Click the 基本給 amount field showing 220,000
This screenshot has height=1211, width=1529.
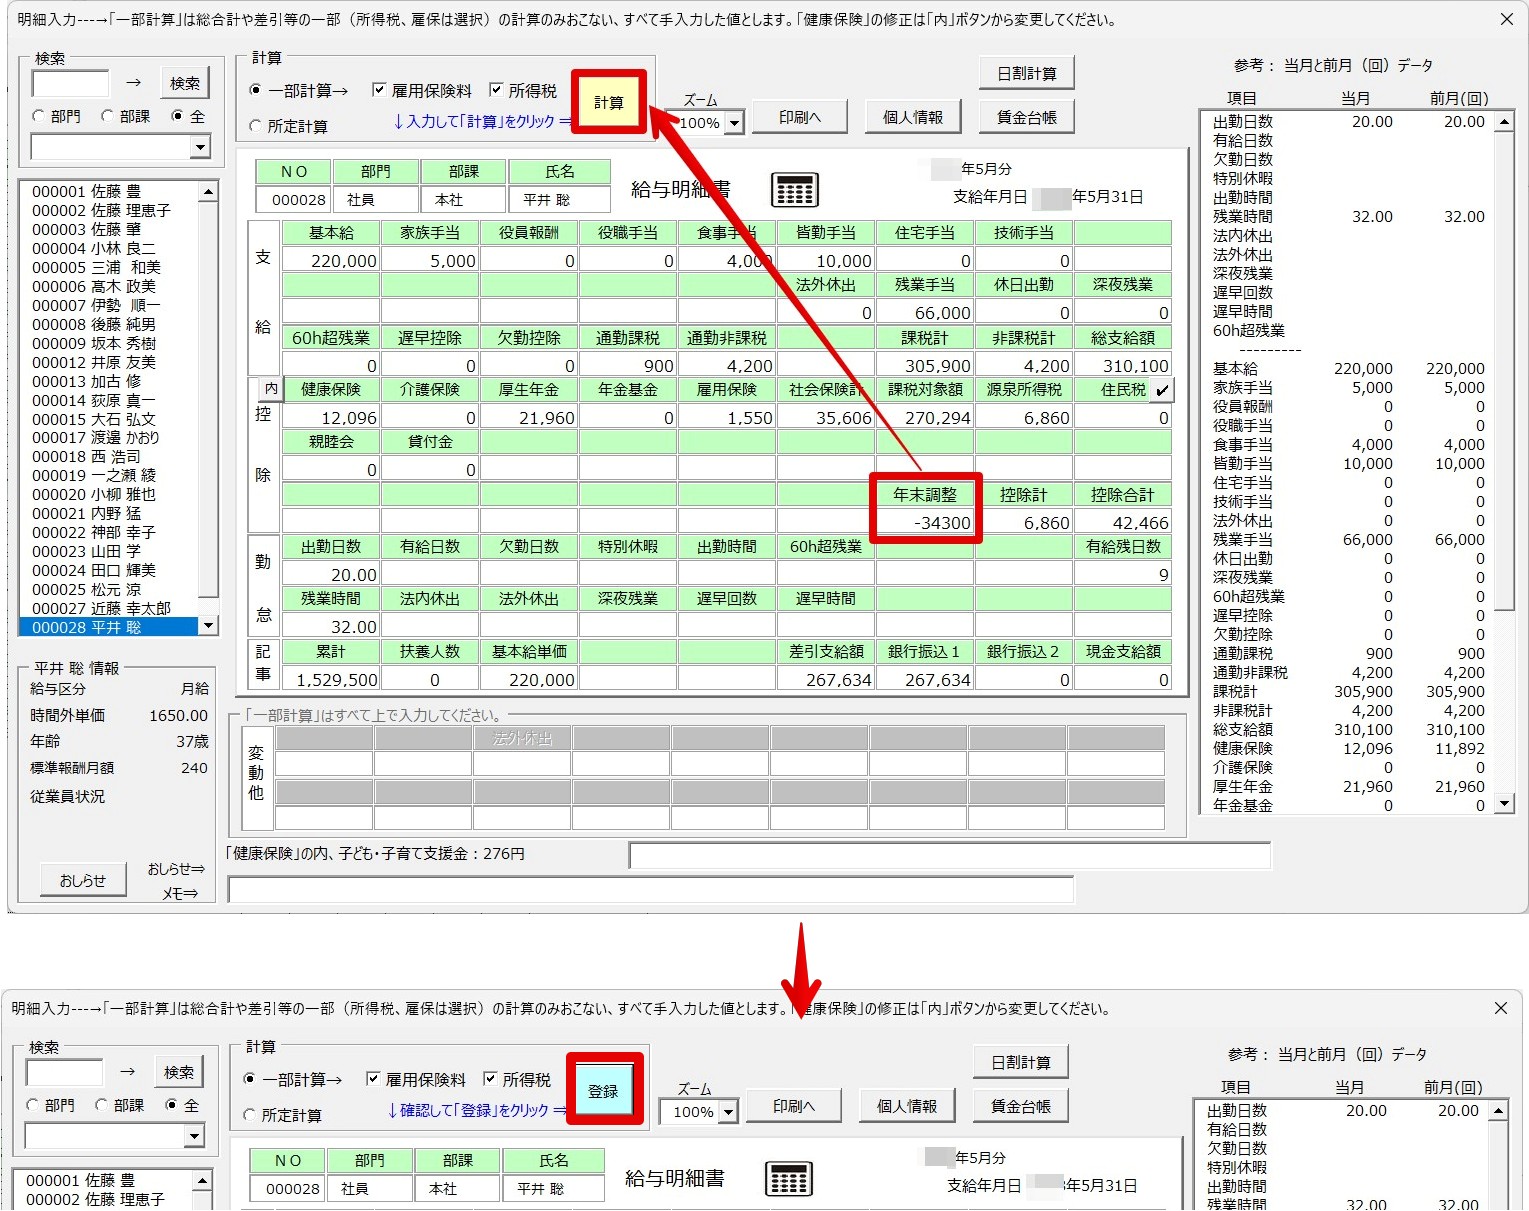pyautogui.click(x=331, y=260)
